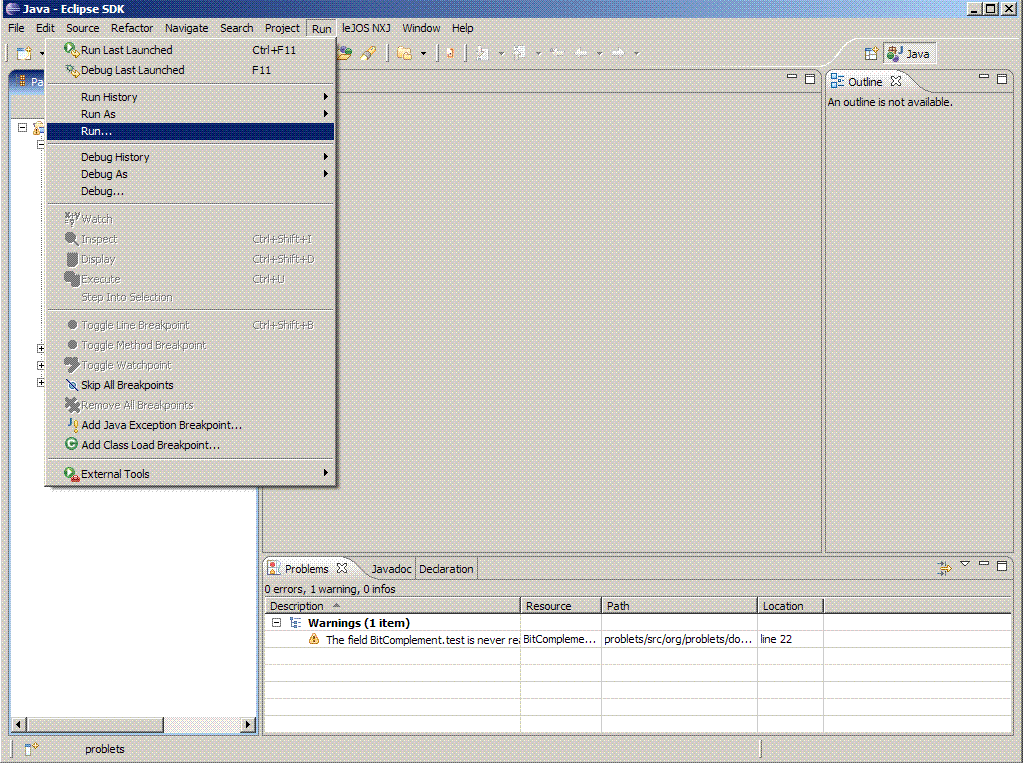Select the Java perspective button
This screenshot has width=1025, height=765.
click(909, 54)
